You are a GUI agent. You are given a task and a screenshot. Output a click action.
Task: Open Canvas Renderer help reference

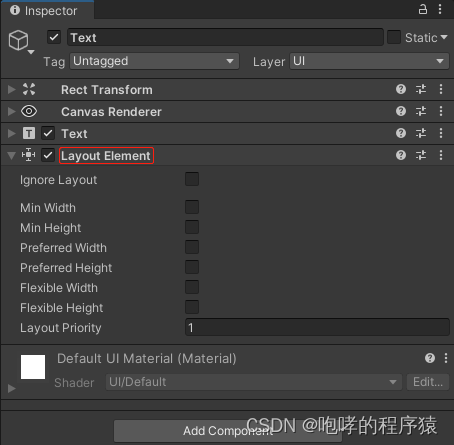click(x=401, y=111)
